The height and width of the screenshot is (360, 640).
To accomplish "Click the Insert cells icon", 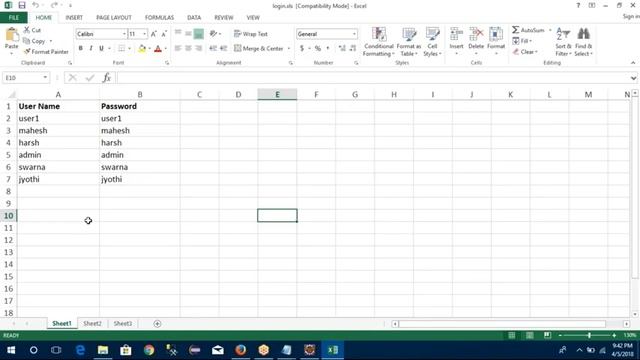I will point(456,34).
